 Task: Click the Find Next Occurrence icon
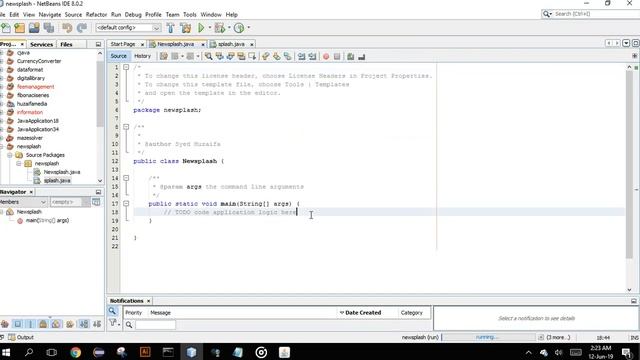click(x=230, y=56)
